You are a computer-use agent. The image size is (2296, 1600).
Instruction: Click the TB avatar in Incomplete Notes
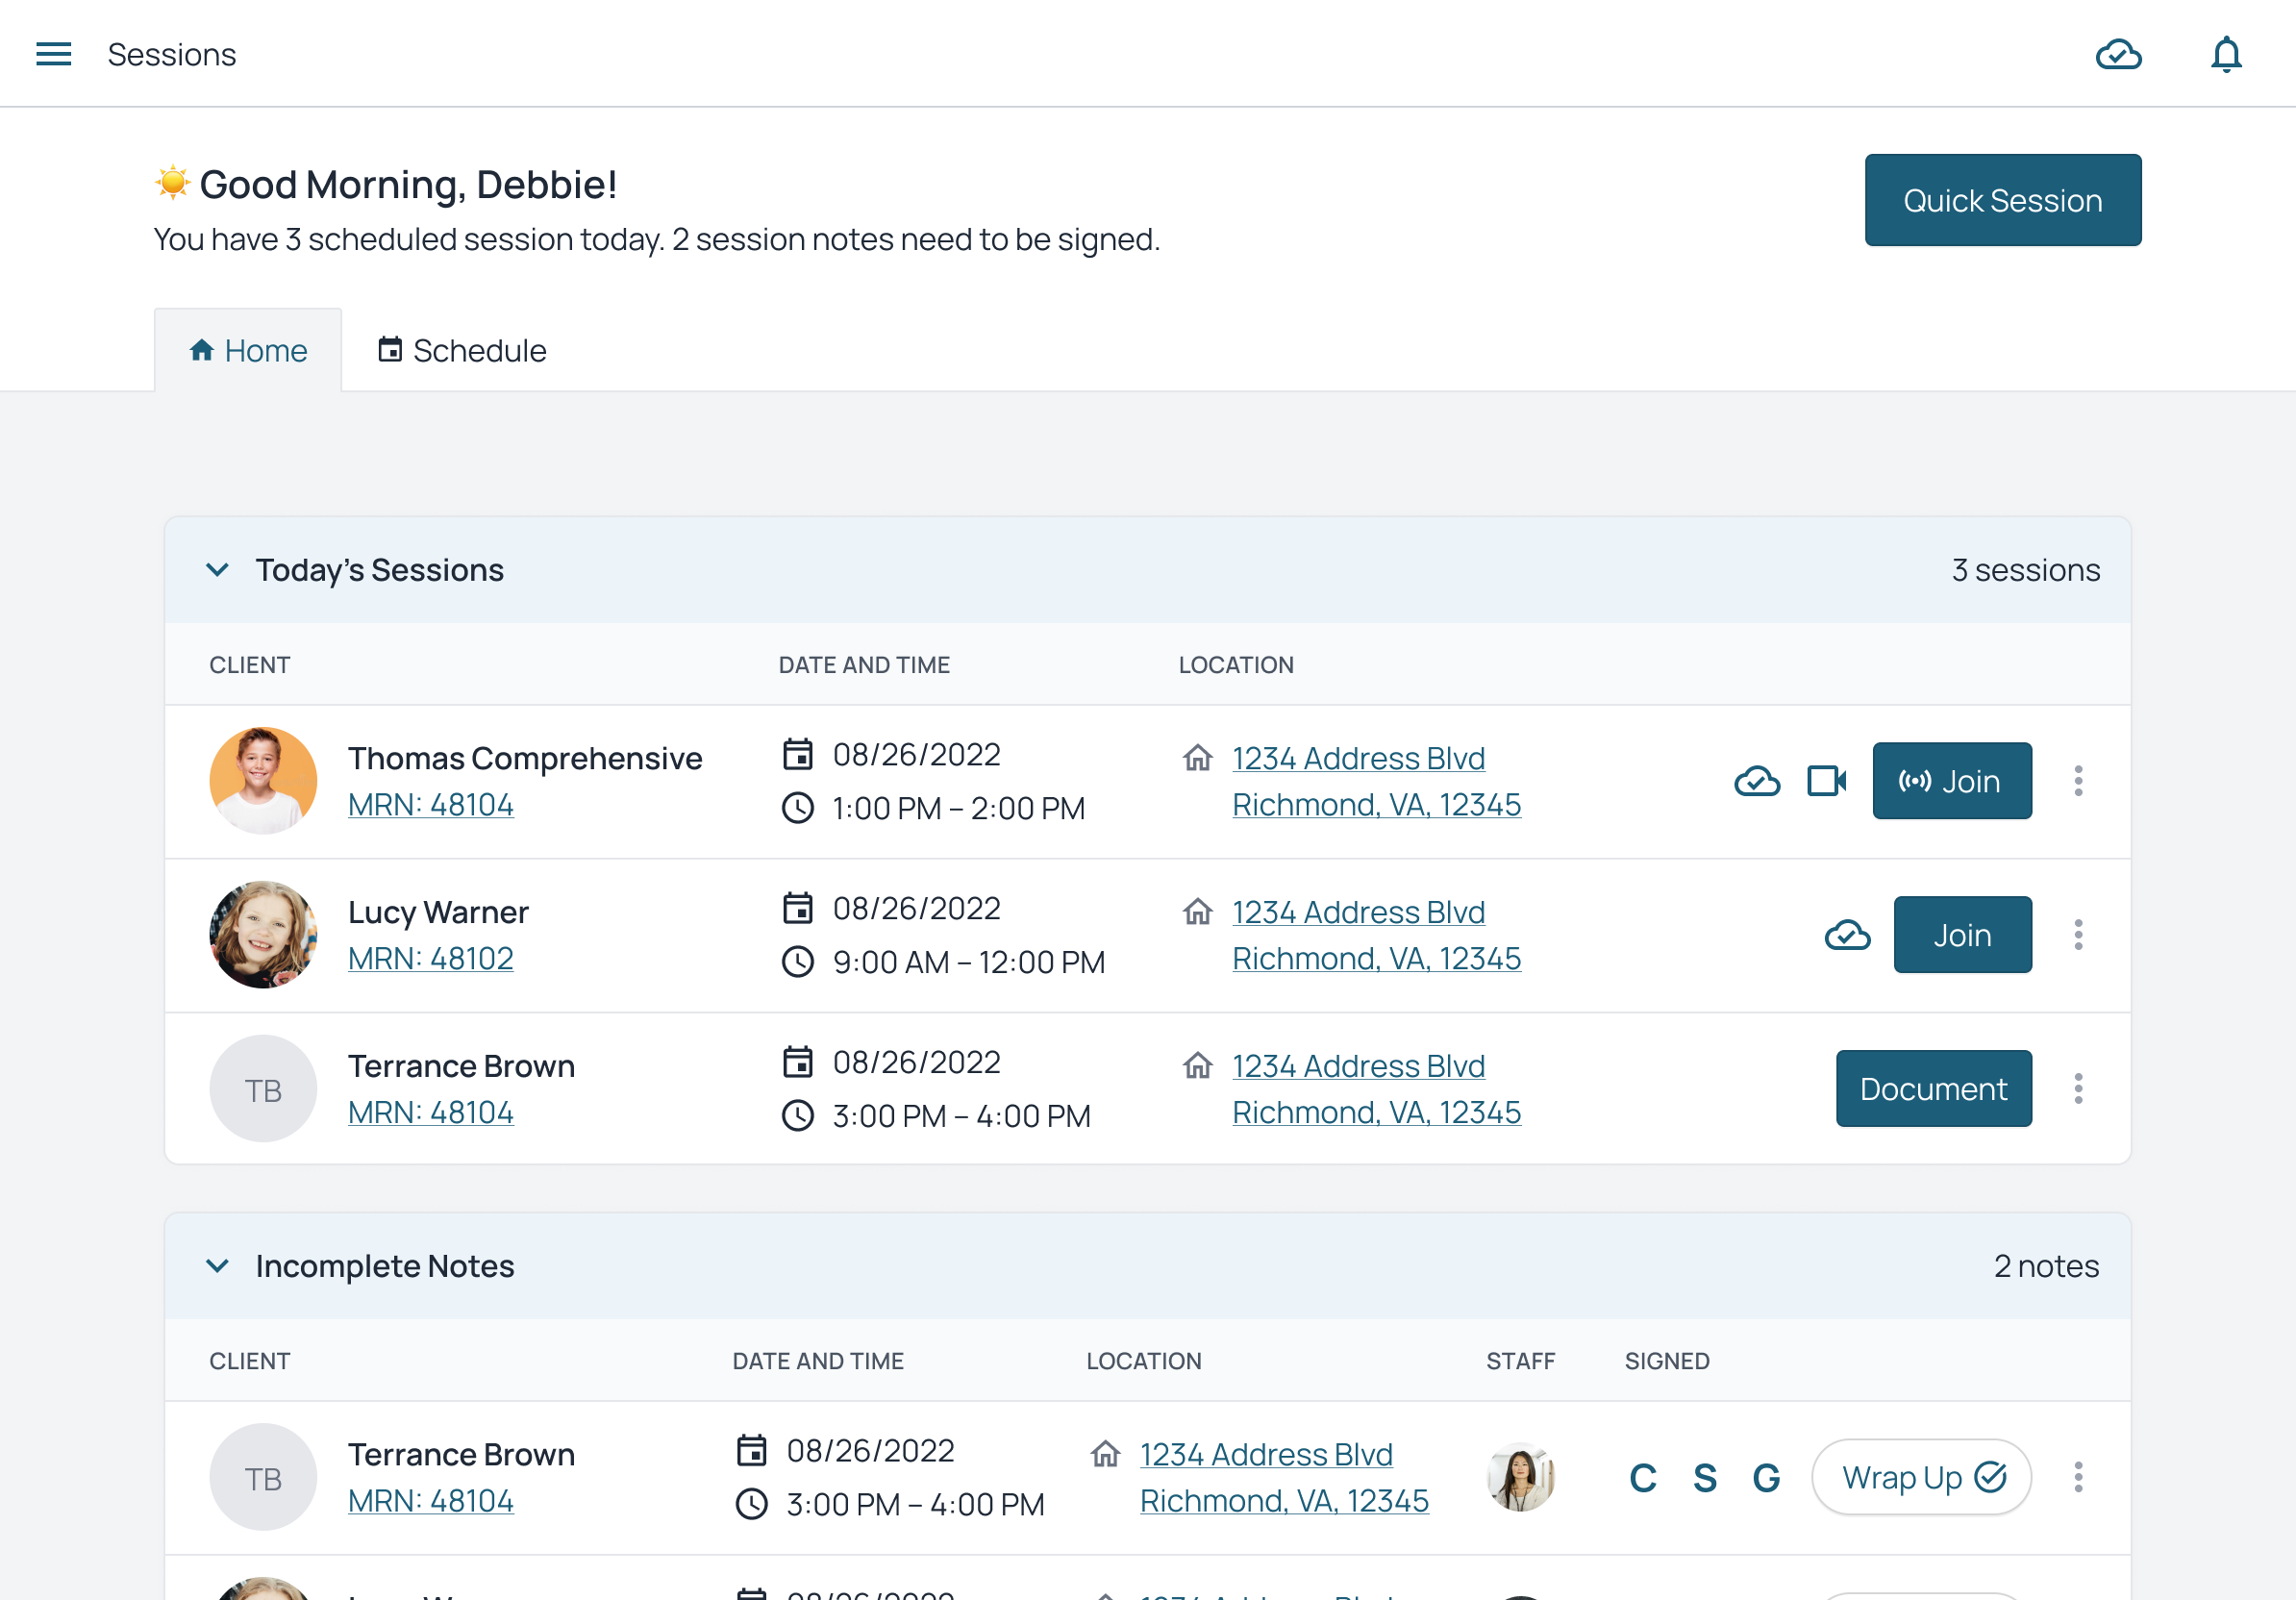tap(263, 1478)
